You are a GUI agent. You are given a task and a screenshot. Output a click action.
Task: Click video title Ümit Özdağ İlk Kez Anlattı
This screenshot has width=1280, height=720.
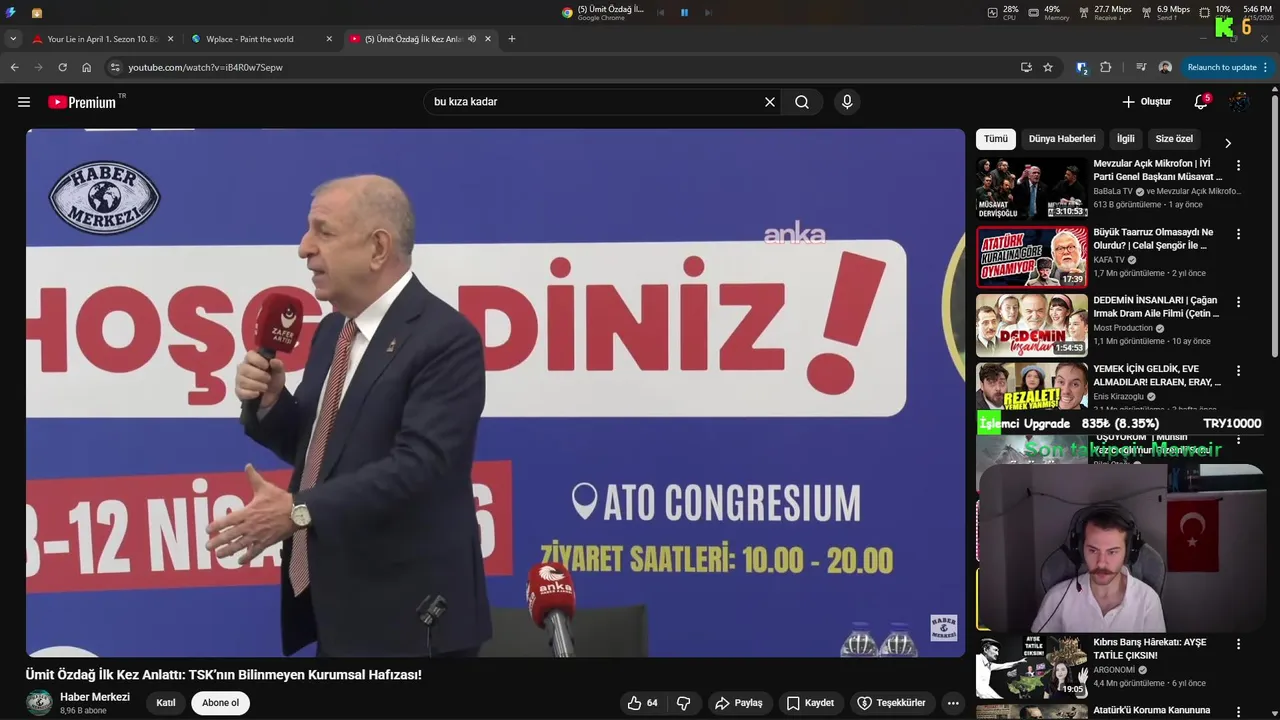point(224,675)
